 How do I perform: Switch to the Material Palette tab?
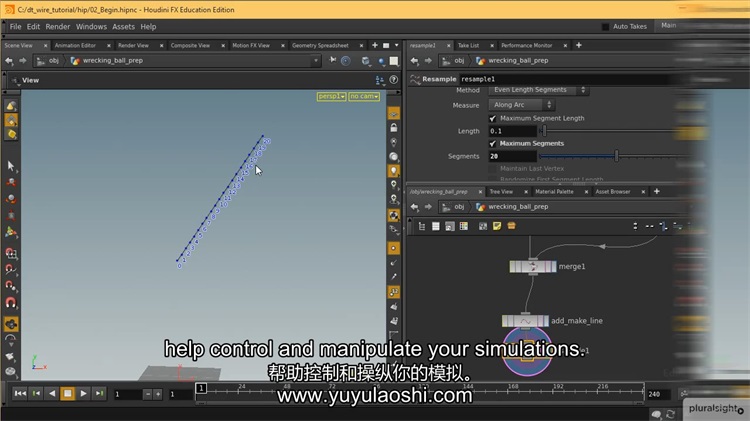(554, 192)
